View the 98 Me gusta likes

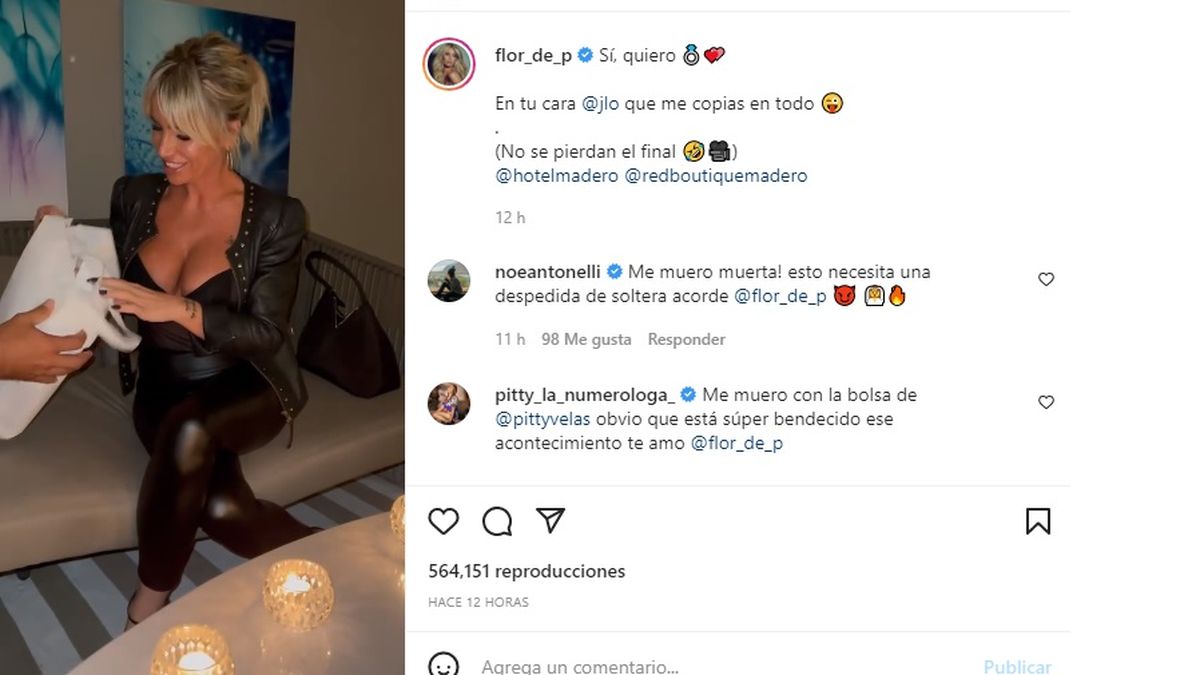click(586, 339)
